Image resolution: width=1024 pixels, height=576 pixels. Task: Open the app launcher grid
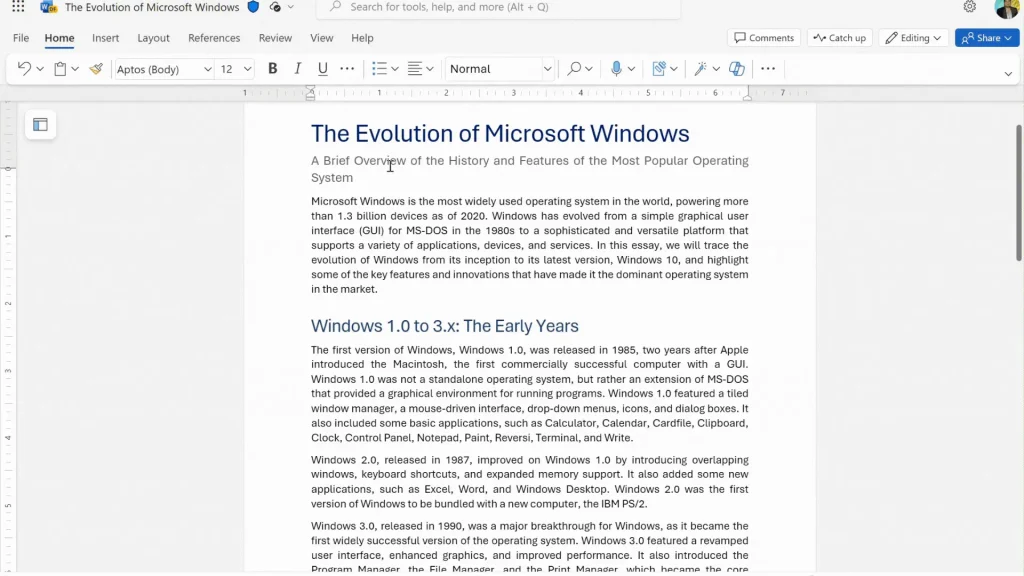coord(18,7)
